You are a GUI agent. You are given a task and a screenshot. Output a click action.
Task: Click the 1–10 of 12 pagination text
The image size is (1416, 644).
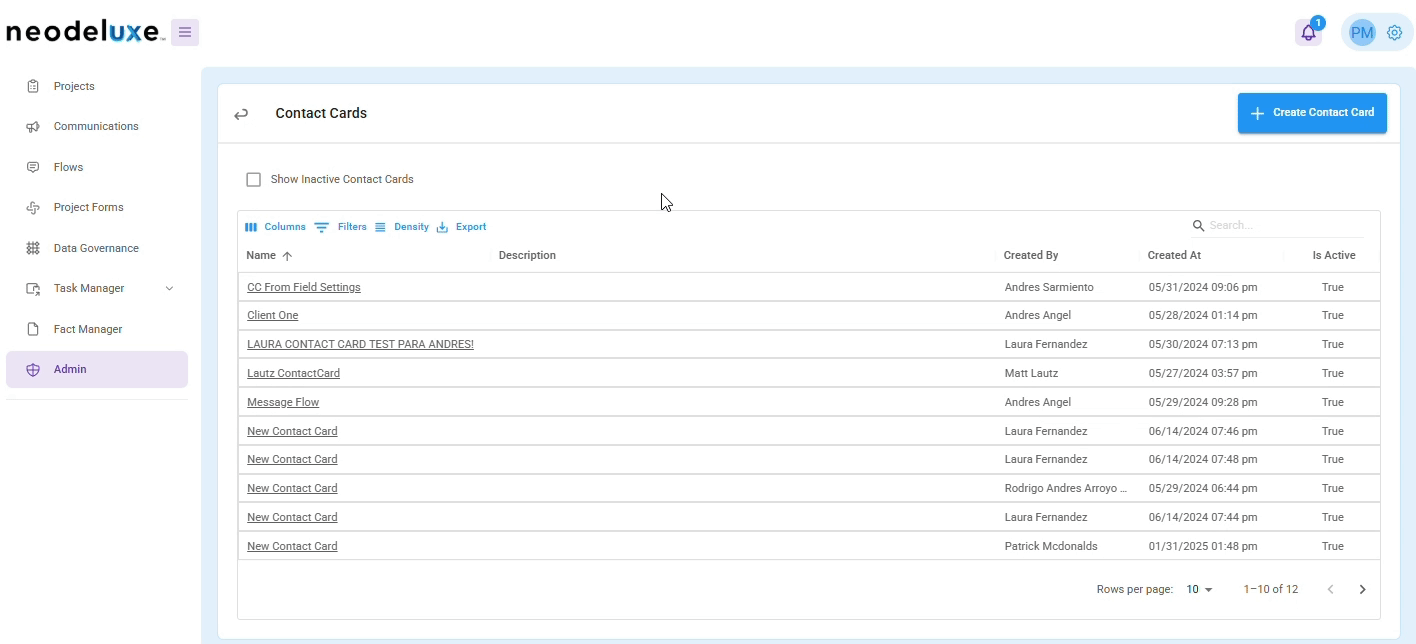(x=1271, y=589)
